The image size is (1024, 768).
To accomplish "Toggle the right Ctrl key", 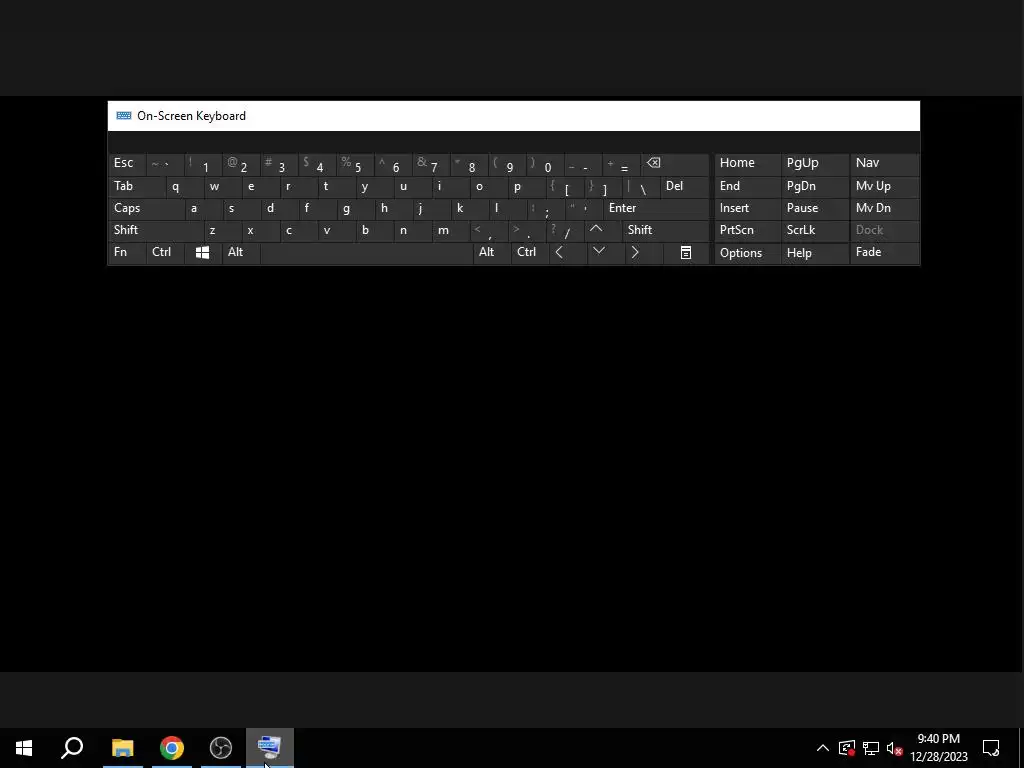I will pyautogui.click(x=530, y=253).
